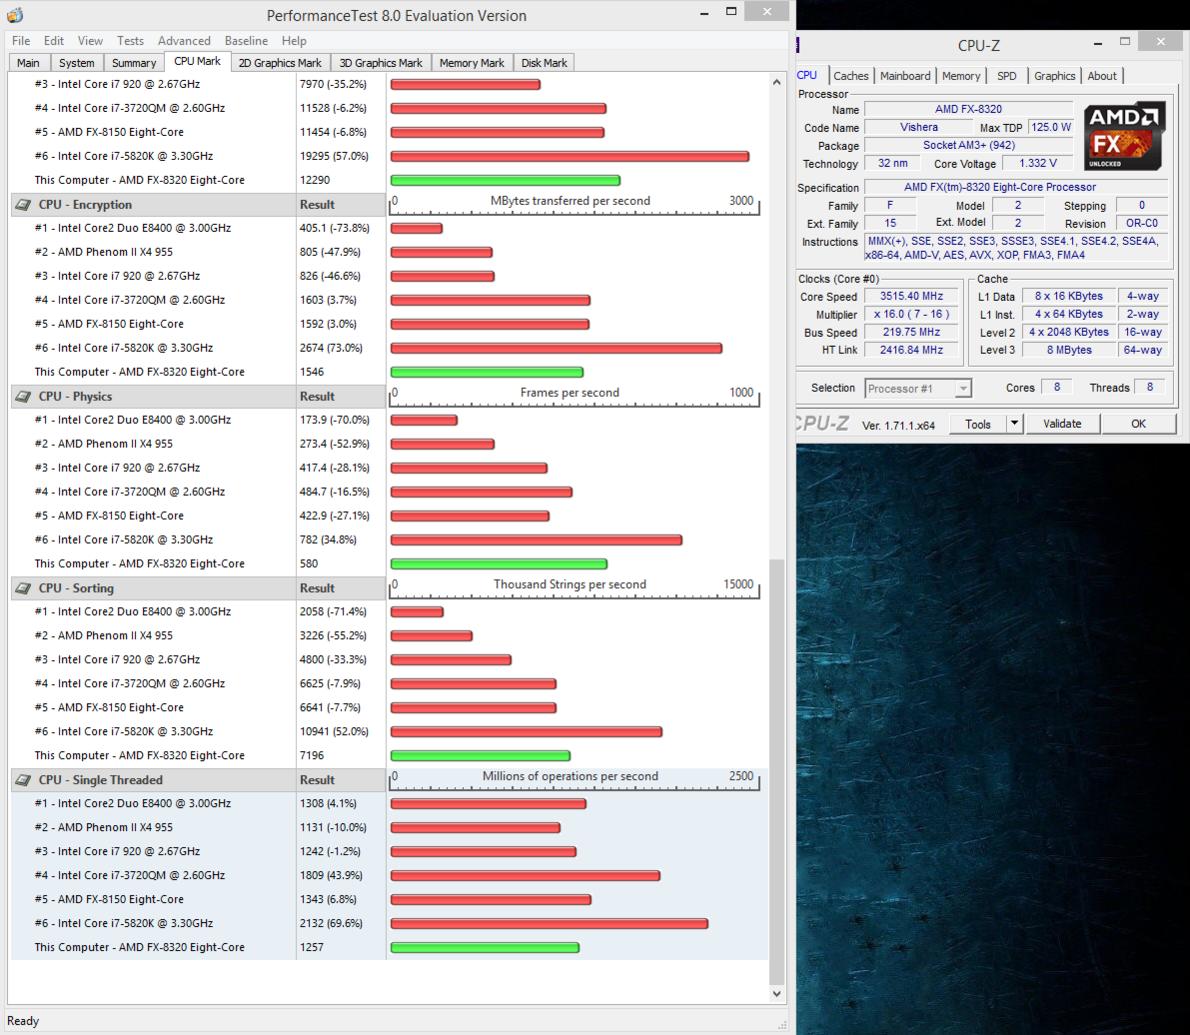
Task: Open the Baseline menu
Action: click(247, 41)
